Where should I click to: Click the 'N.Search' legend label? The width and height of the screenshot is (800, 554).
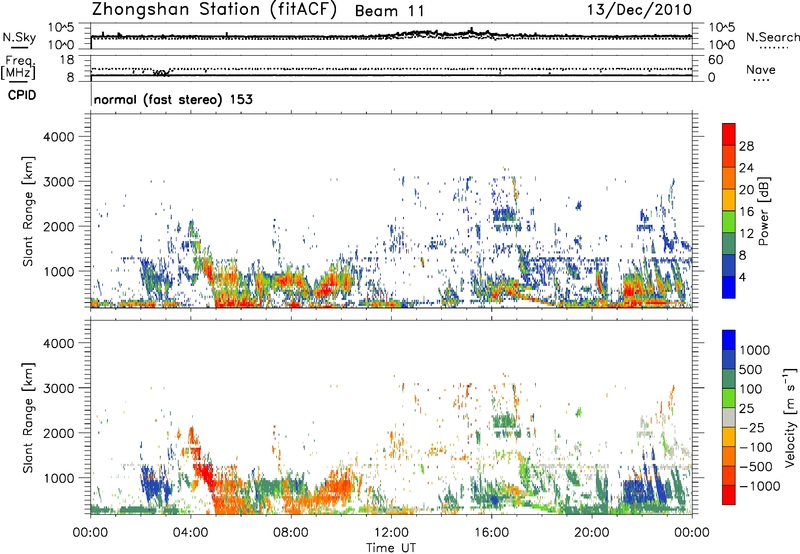click(772, 37)
